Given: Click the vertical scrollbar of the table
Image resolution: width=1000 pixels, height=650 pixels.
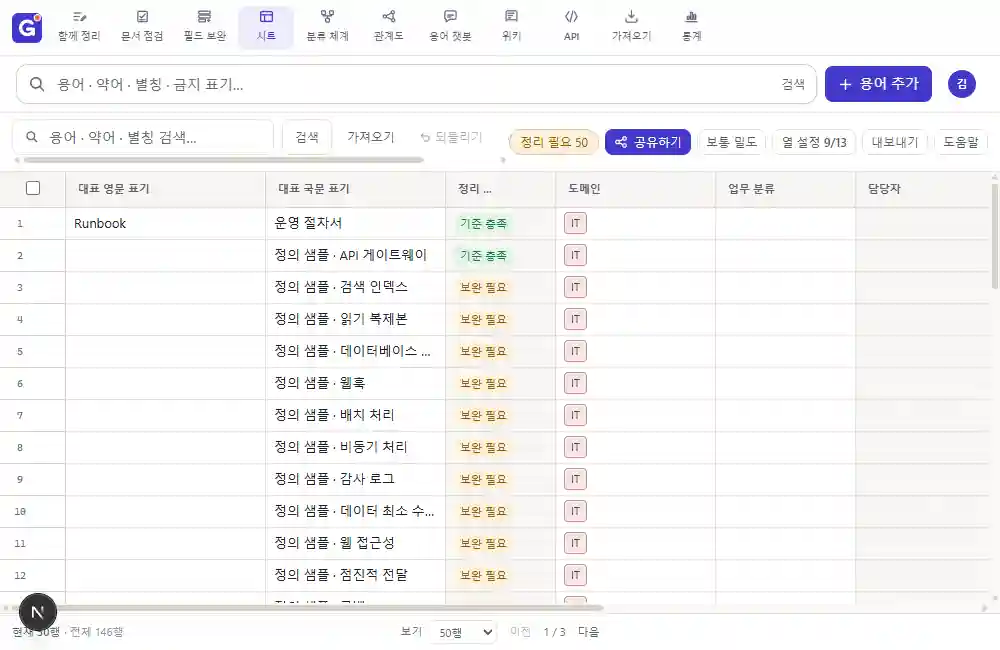Looking at the screenshot, I should 995,236.
